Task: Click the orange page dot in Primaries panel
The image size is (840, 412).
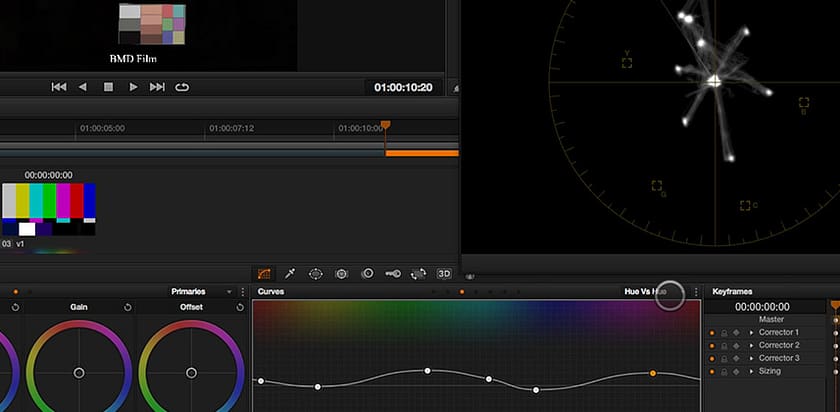Action: 16,292
